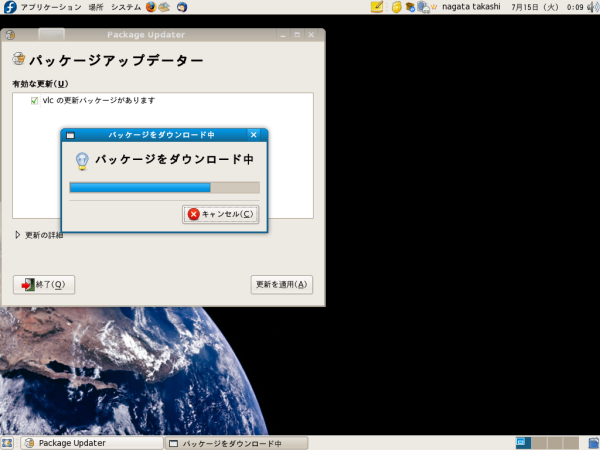Click the package icon beside パッケージアップデーター heading

pos(18,59)
